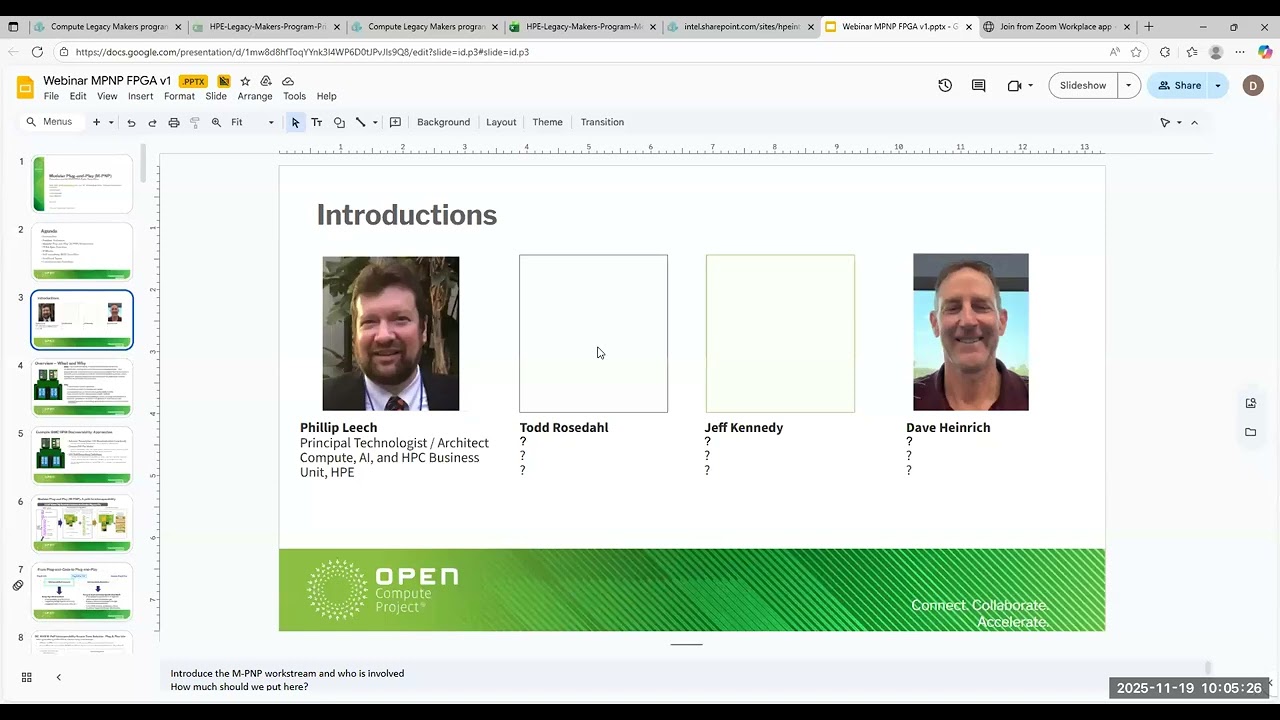Click the Phillip Leech photo
The height and width of the screenshot is (720, 1280).
click(x=391, y=333)
